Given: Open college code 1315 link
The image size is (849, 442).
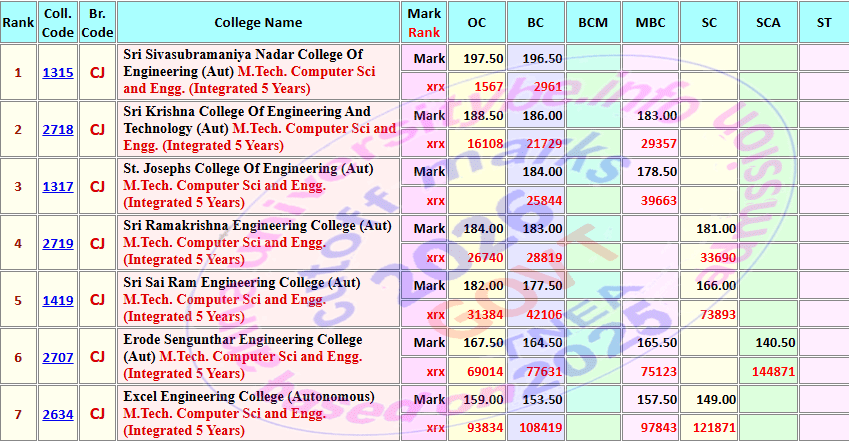Looking at the screenshot, I should point(58,73).
